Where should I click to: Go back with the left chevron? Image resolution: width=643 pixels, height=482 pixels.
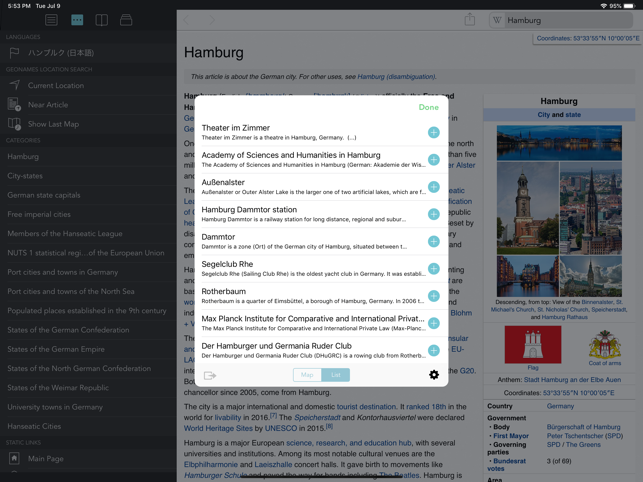[187, 20]
